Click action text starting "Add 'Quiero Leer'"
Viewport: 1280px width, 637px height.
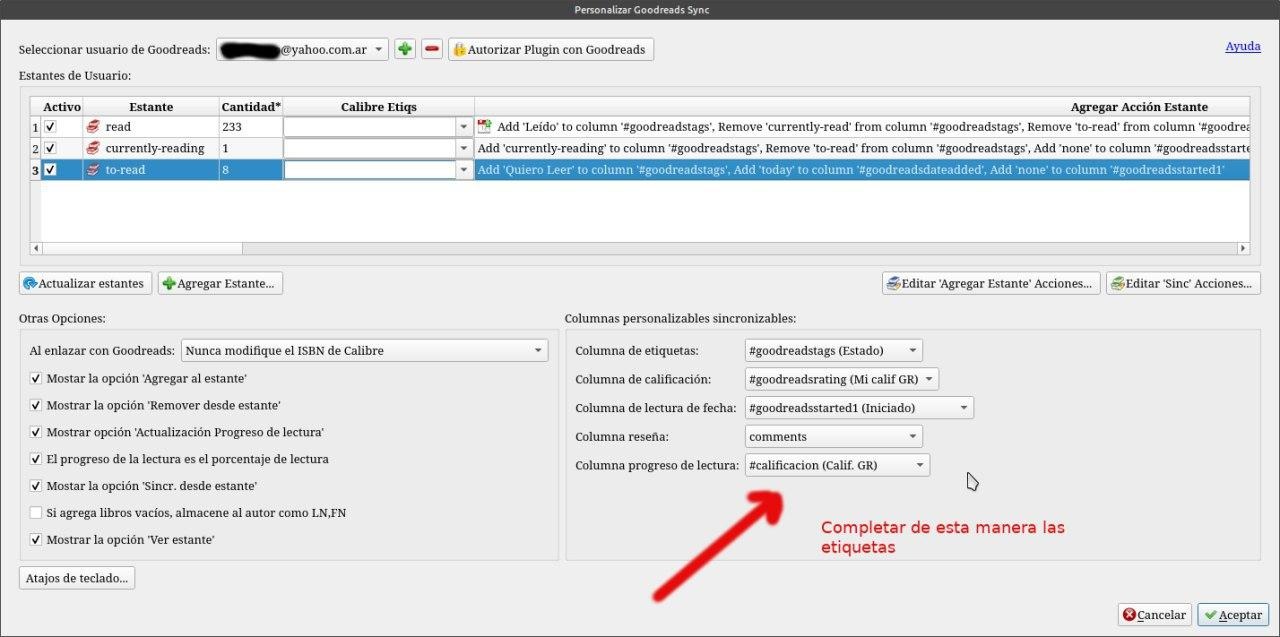[851, 170]
